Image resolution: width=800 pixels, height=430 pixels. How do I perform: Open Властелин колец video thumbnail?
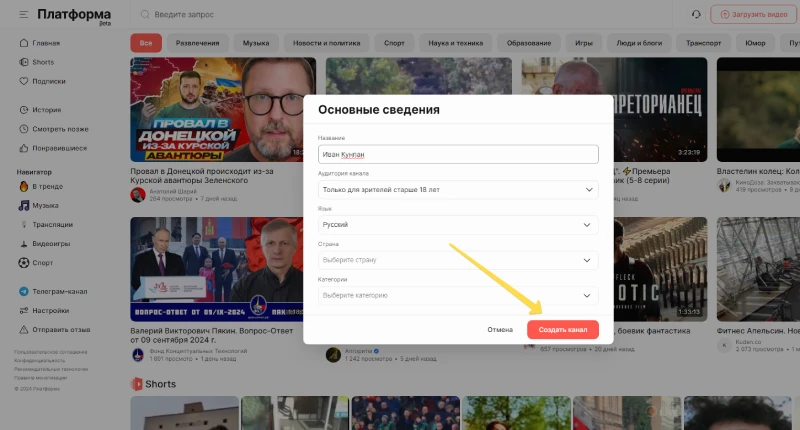tap(758, 109)
